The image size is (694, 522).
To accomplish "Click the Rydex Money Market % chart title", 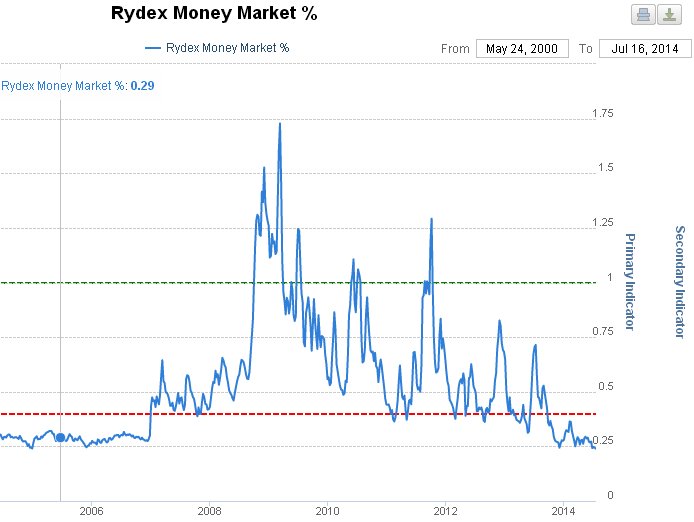I will pyautogui.click(x=211, y=14).
